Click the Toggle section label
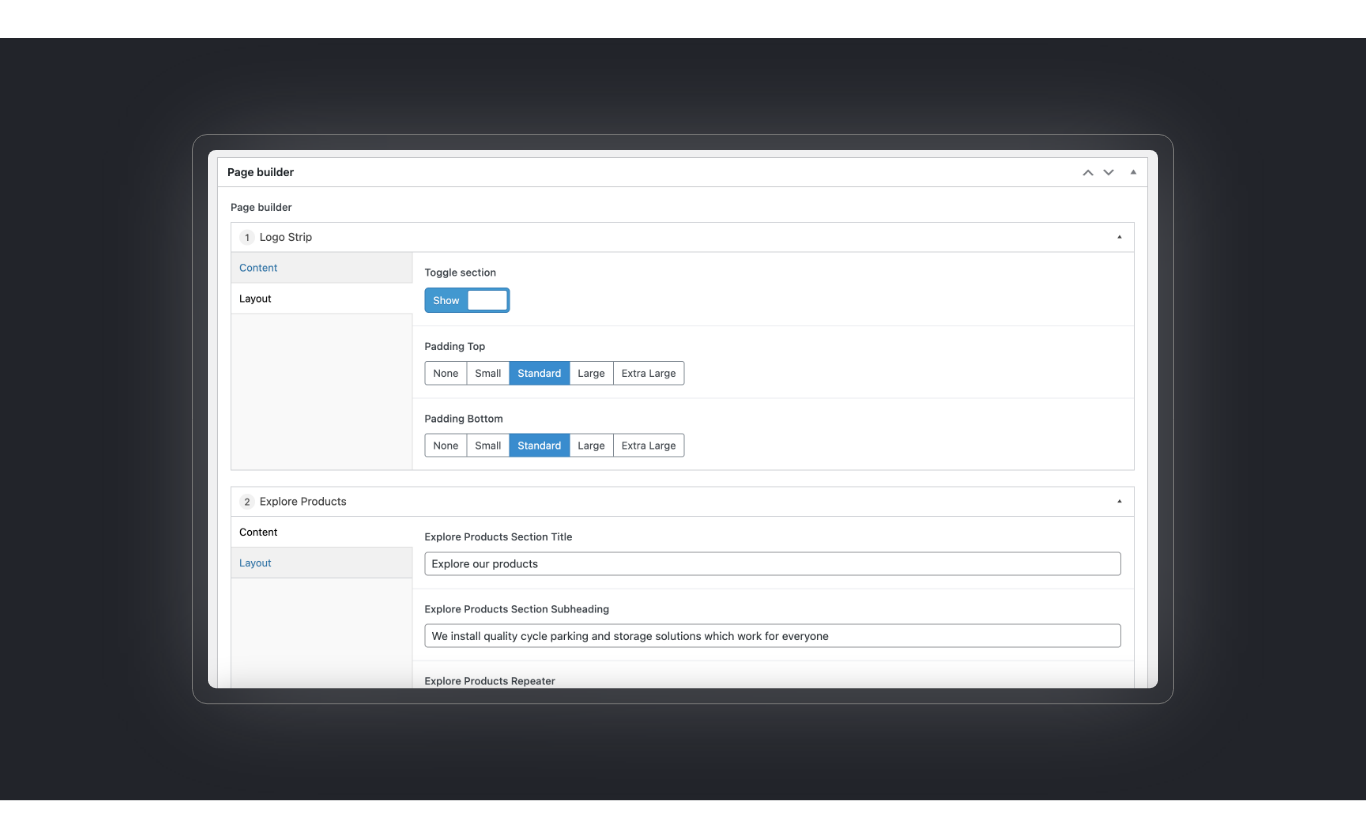Viewport: 1366px width, 839px height. pos(460,272)
